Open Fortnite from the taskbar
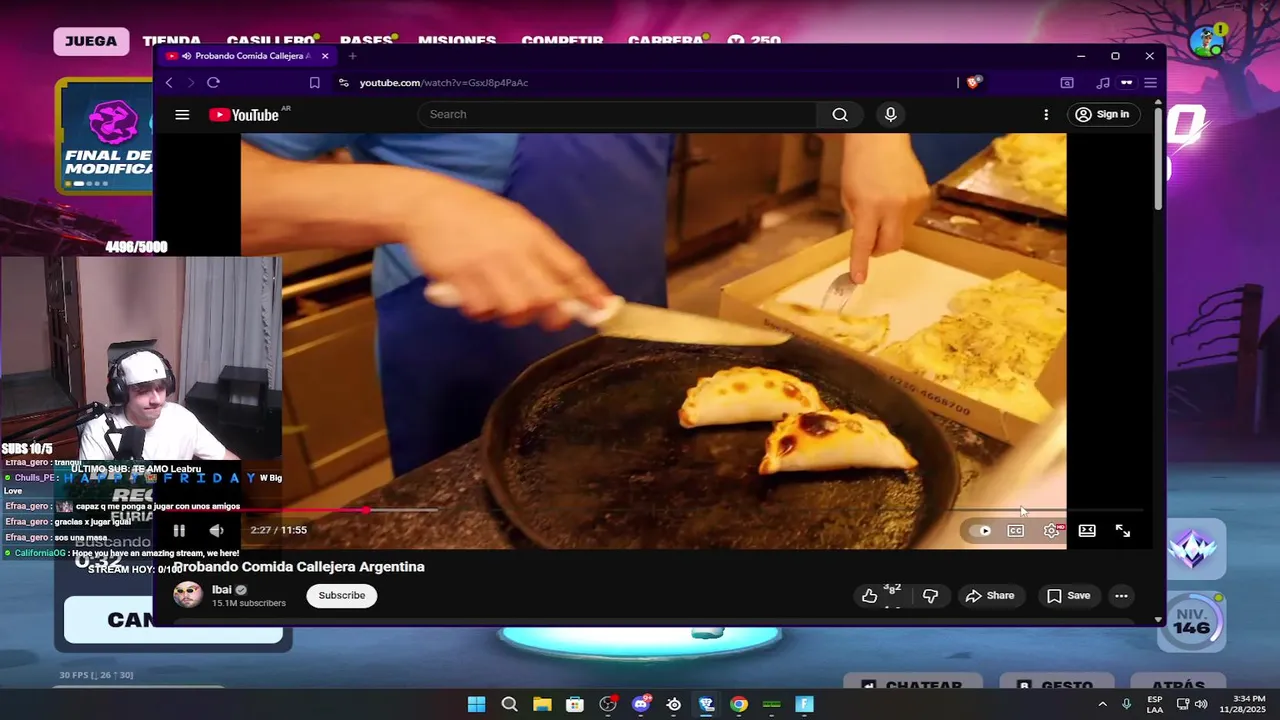This screenshot has width=1280, height=720. [x=805, y=704]
